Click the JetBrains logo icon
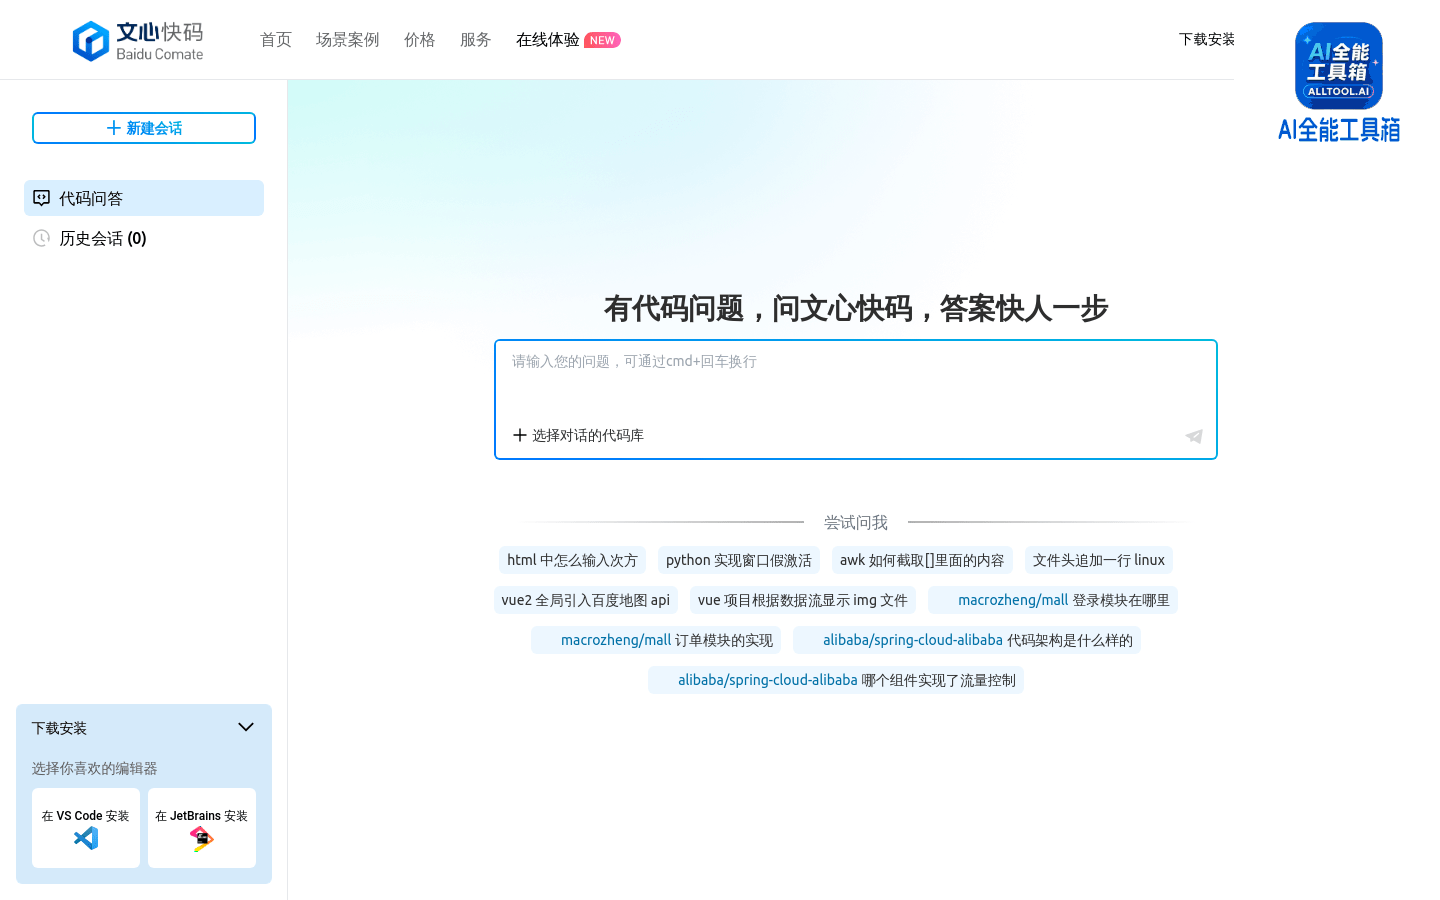1440x900 pixels. [202, 839]
